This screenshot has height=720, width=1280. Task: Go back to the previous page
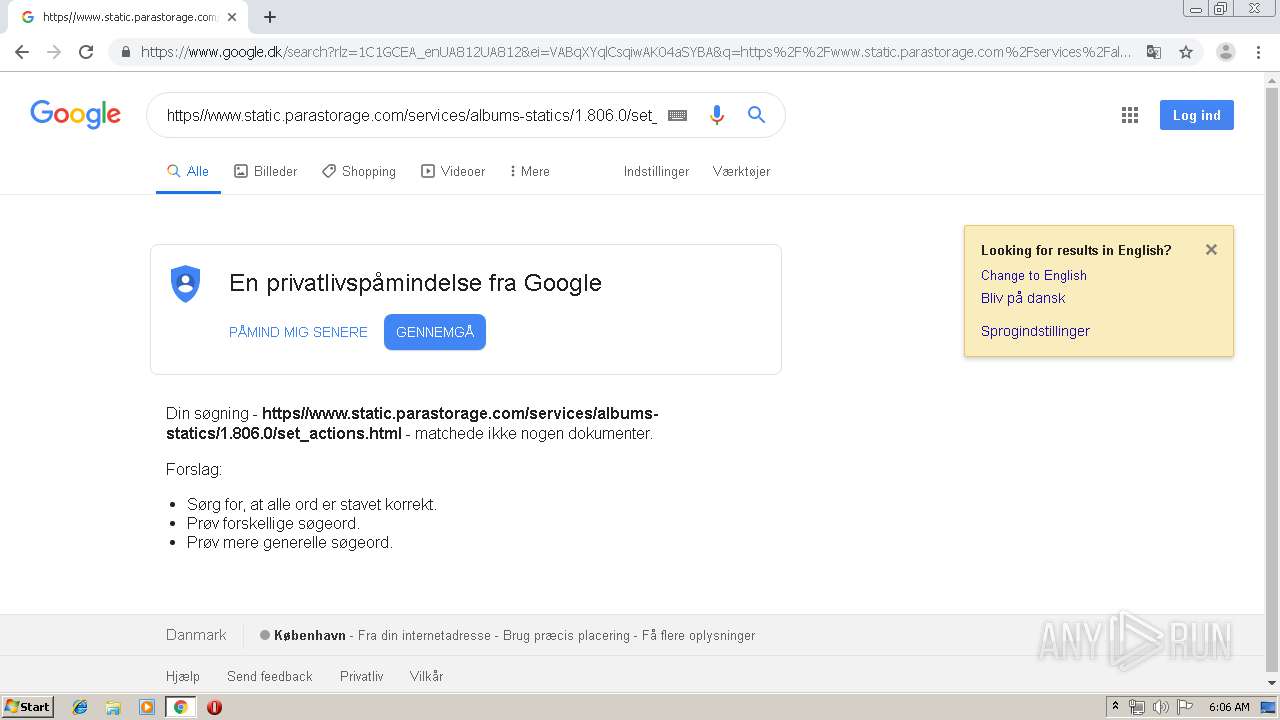pyautogui.click(x=22, y=52)
